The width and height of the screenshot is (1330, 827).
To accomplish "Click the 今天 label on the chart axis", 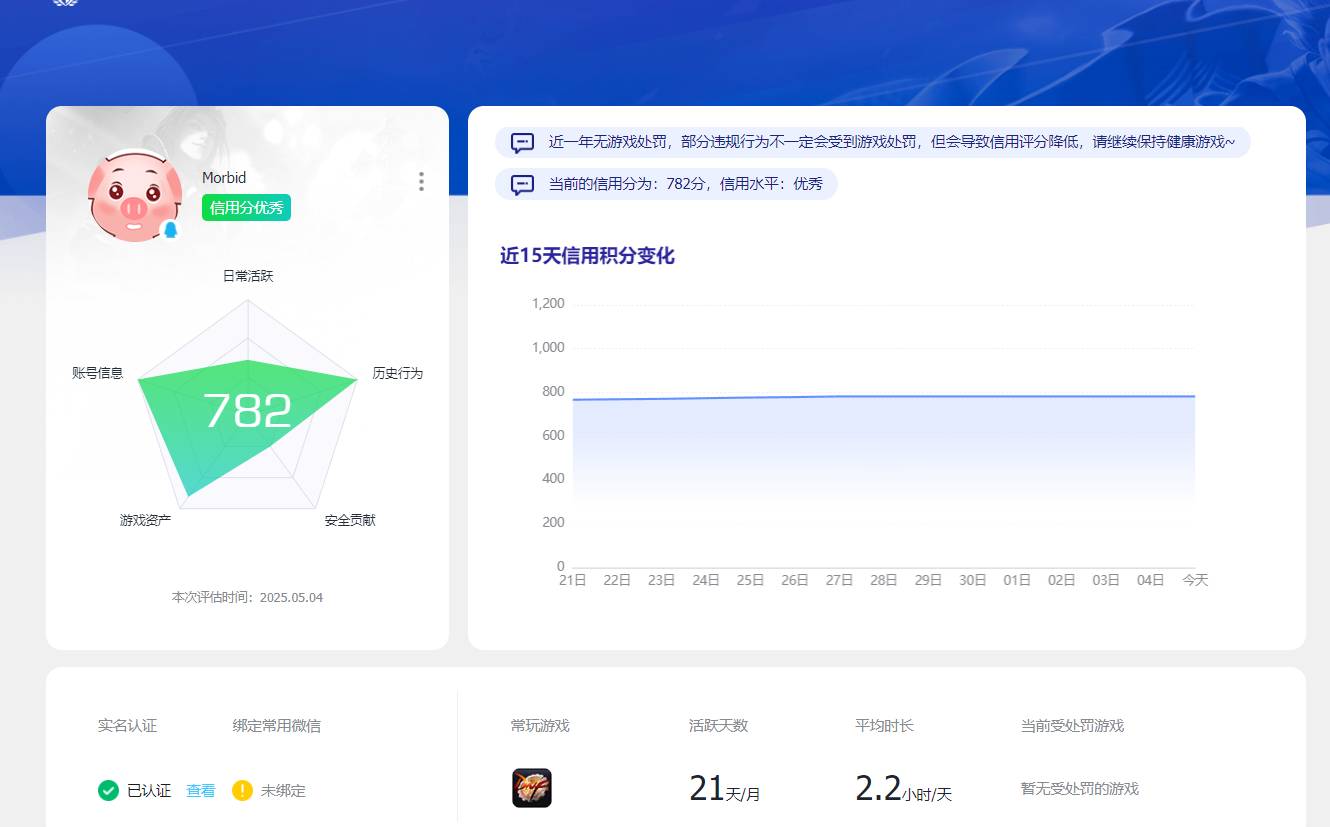I will 1194,579.
